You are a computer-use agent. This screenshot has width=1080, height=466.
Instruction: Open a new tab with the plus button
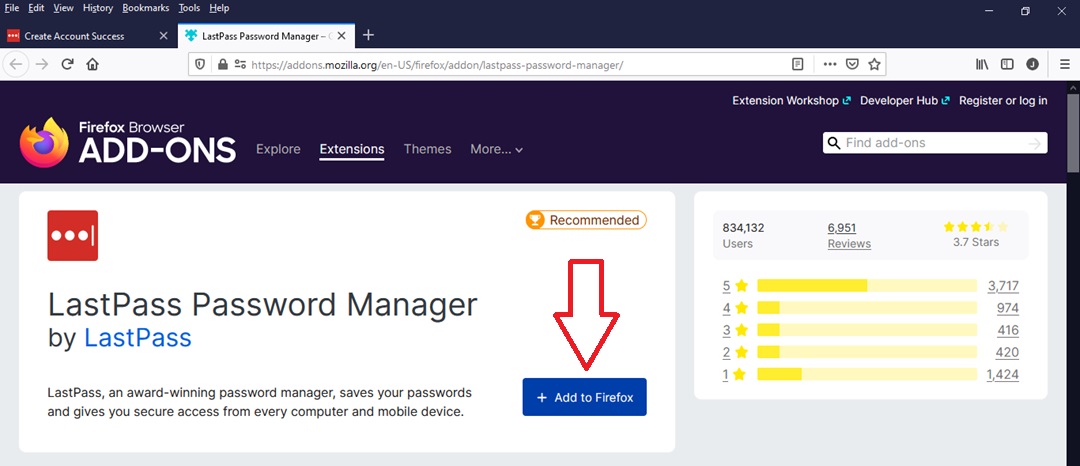coord(368,35)
